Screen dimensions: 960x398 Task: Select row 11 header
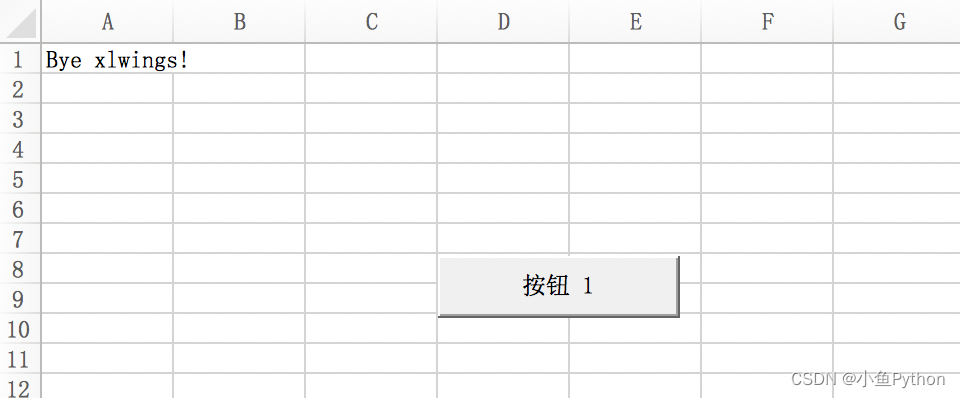pyautogui.click(x=20, y=359)
